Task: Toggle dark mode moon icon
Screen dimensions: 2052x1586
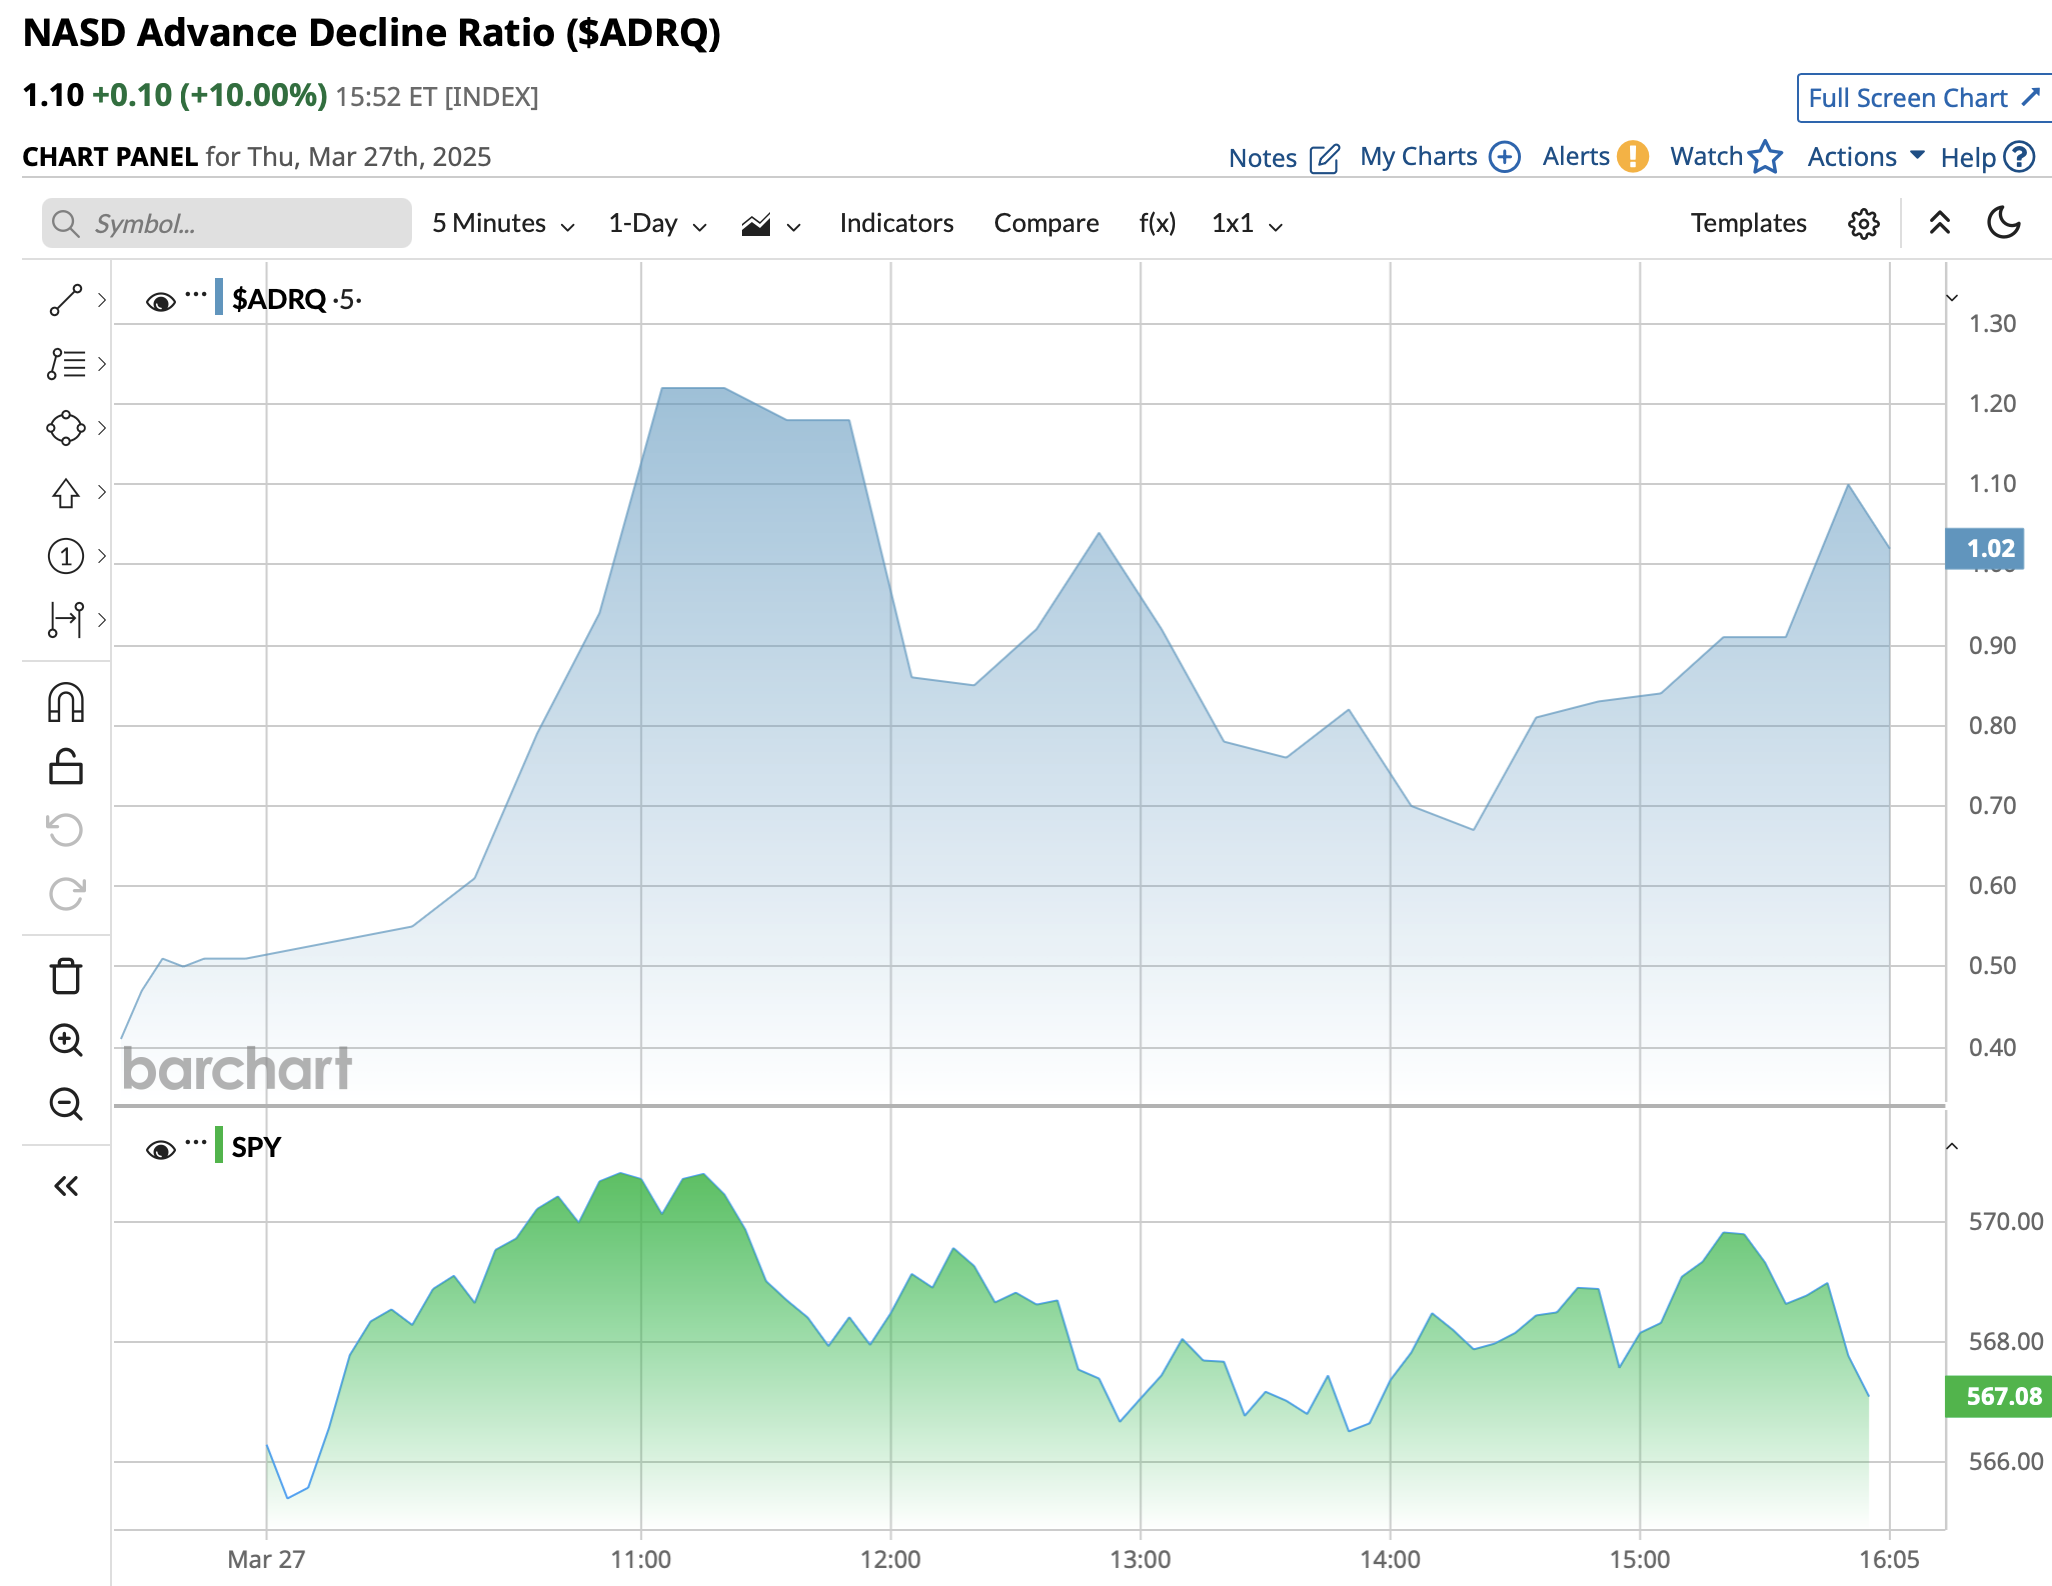Action: [2004, 223]
